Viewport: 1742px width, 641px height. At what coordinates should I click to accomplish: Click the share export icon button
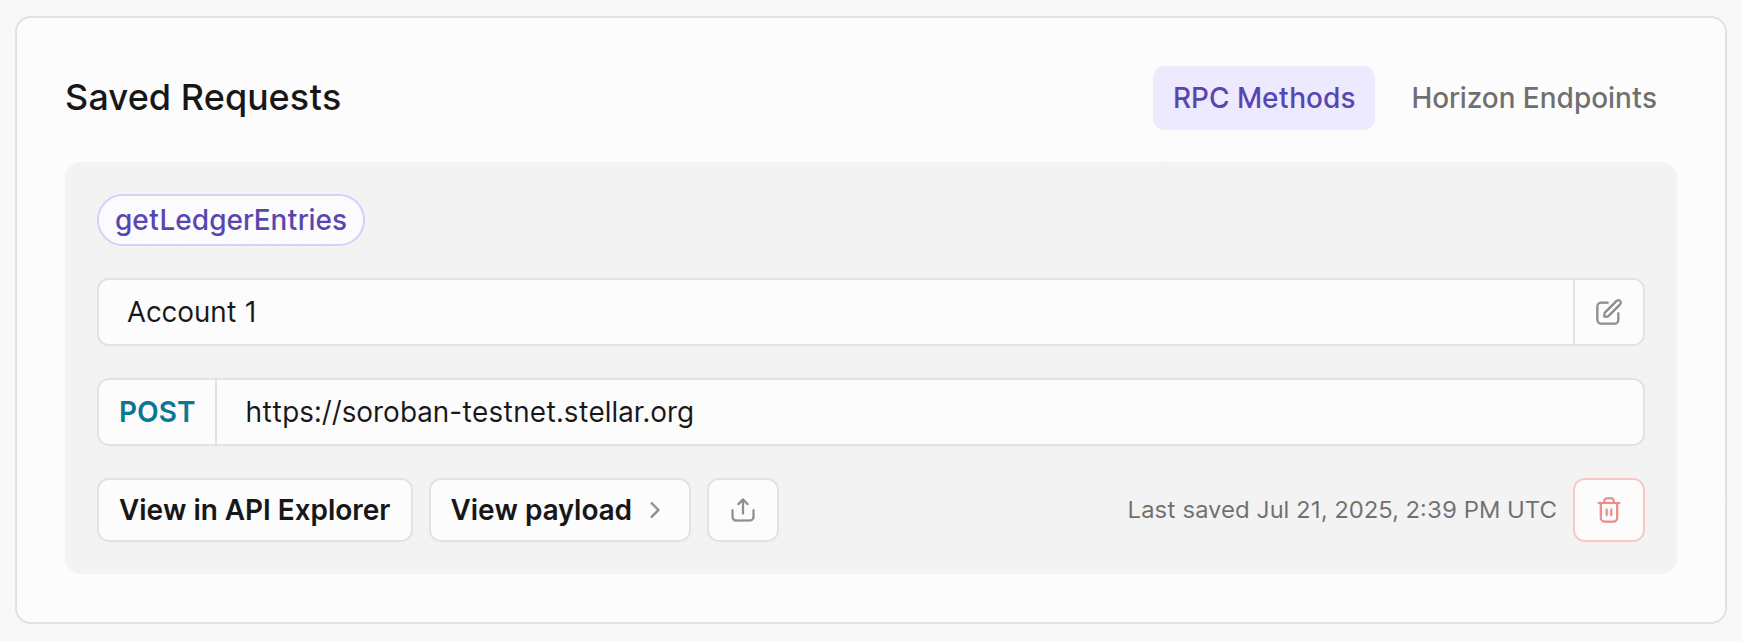click(742, 510)
